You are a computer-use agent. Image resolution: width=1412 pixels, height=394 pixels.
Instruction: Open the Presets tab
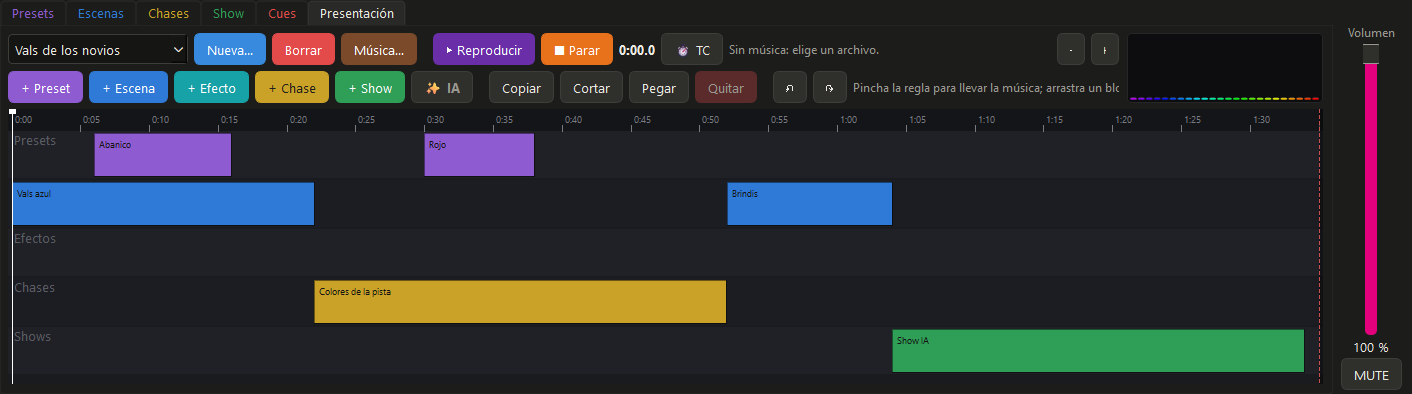[x=33, y=14]
